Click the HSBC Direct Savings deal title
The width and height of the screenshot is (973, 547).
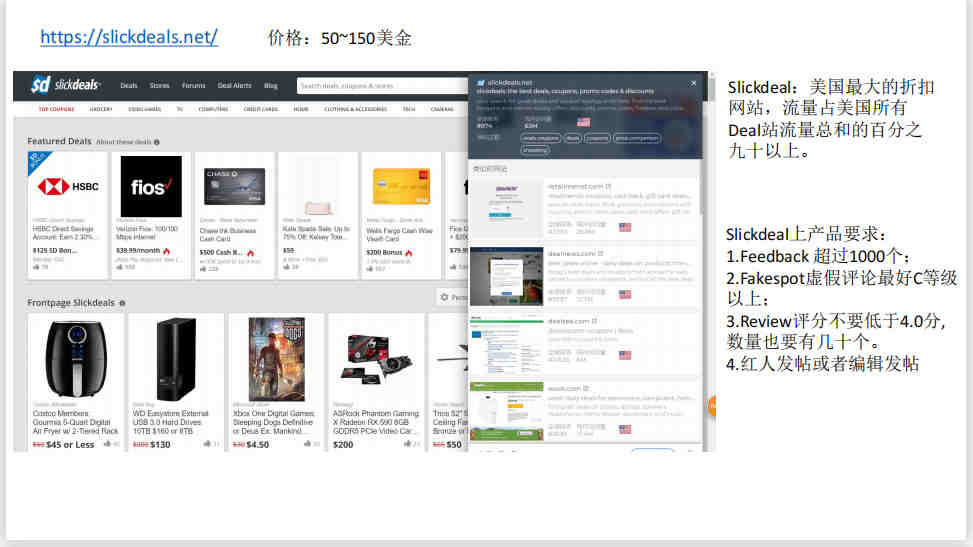tap(64, 233)
